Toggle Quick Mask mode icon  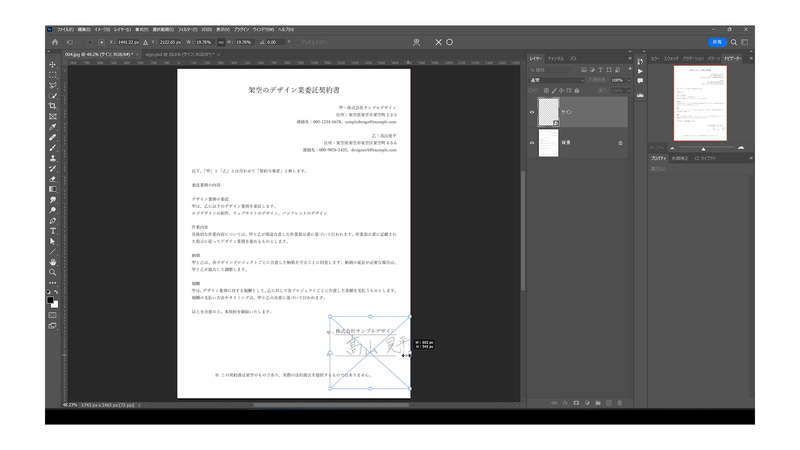[x=53, y=315]
